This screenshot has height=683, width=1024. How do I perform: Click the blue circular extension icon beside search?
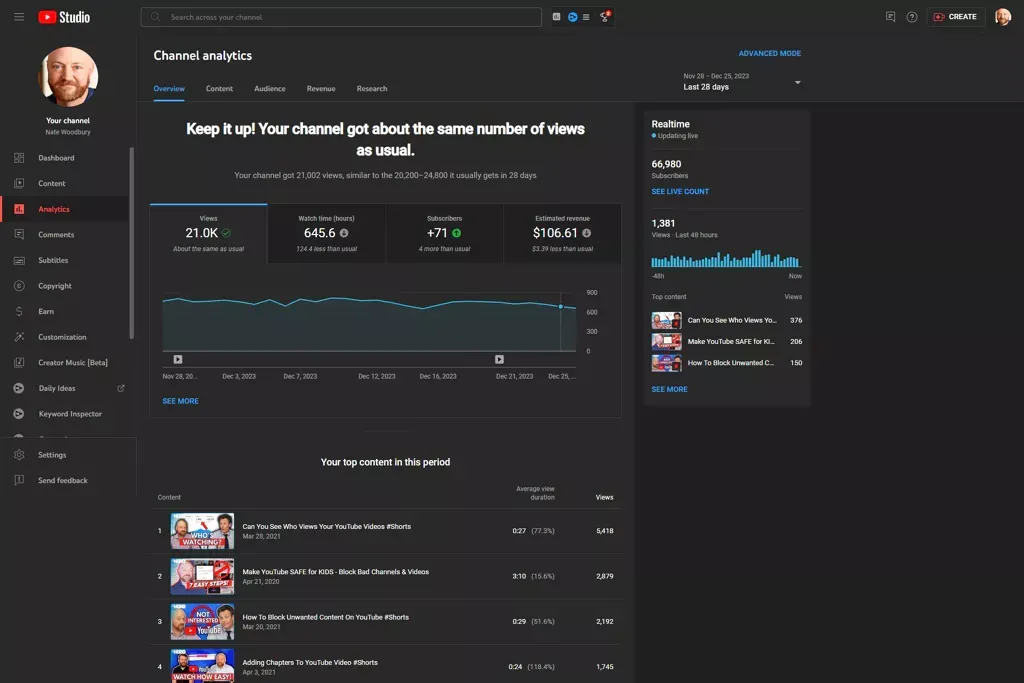572,17
